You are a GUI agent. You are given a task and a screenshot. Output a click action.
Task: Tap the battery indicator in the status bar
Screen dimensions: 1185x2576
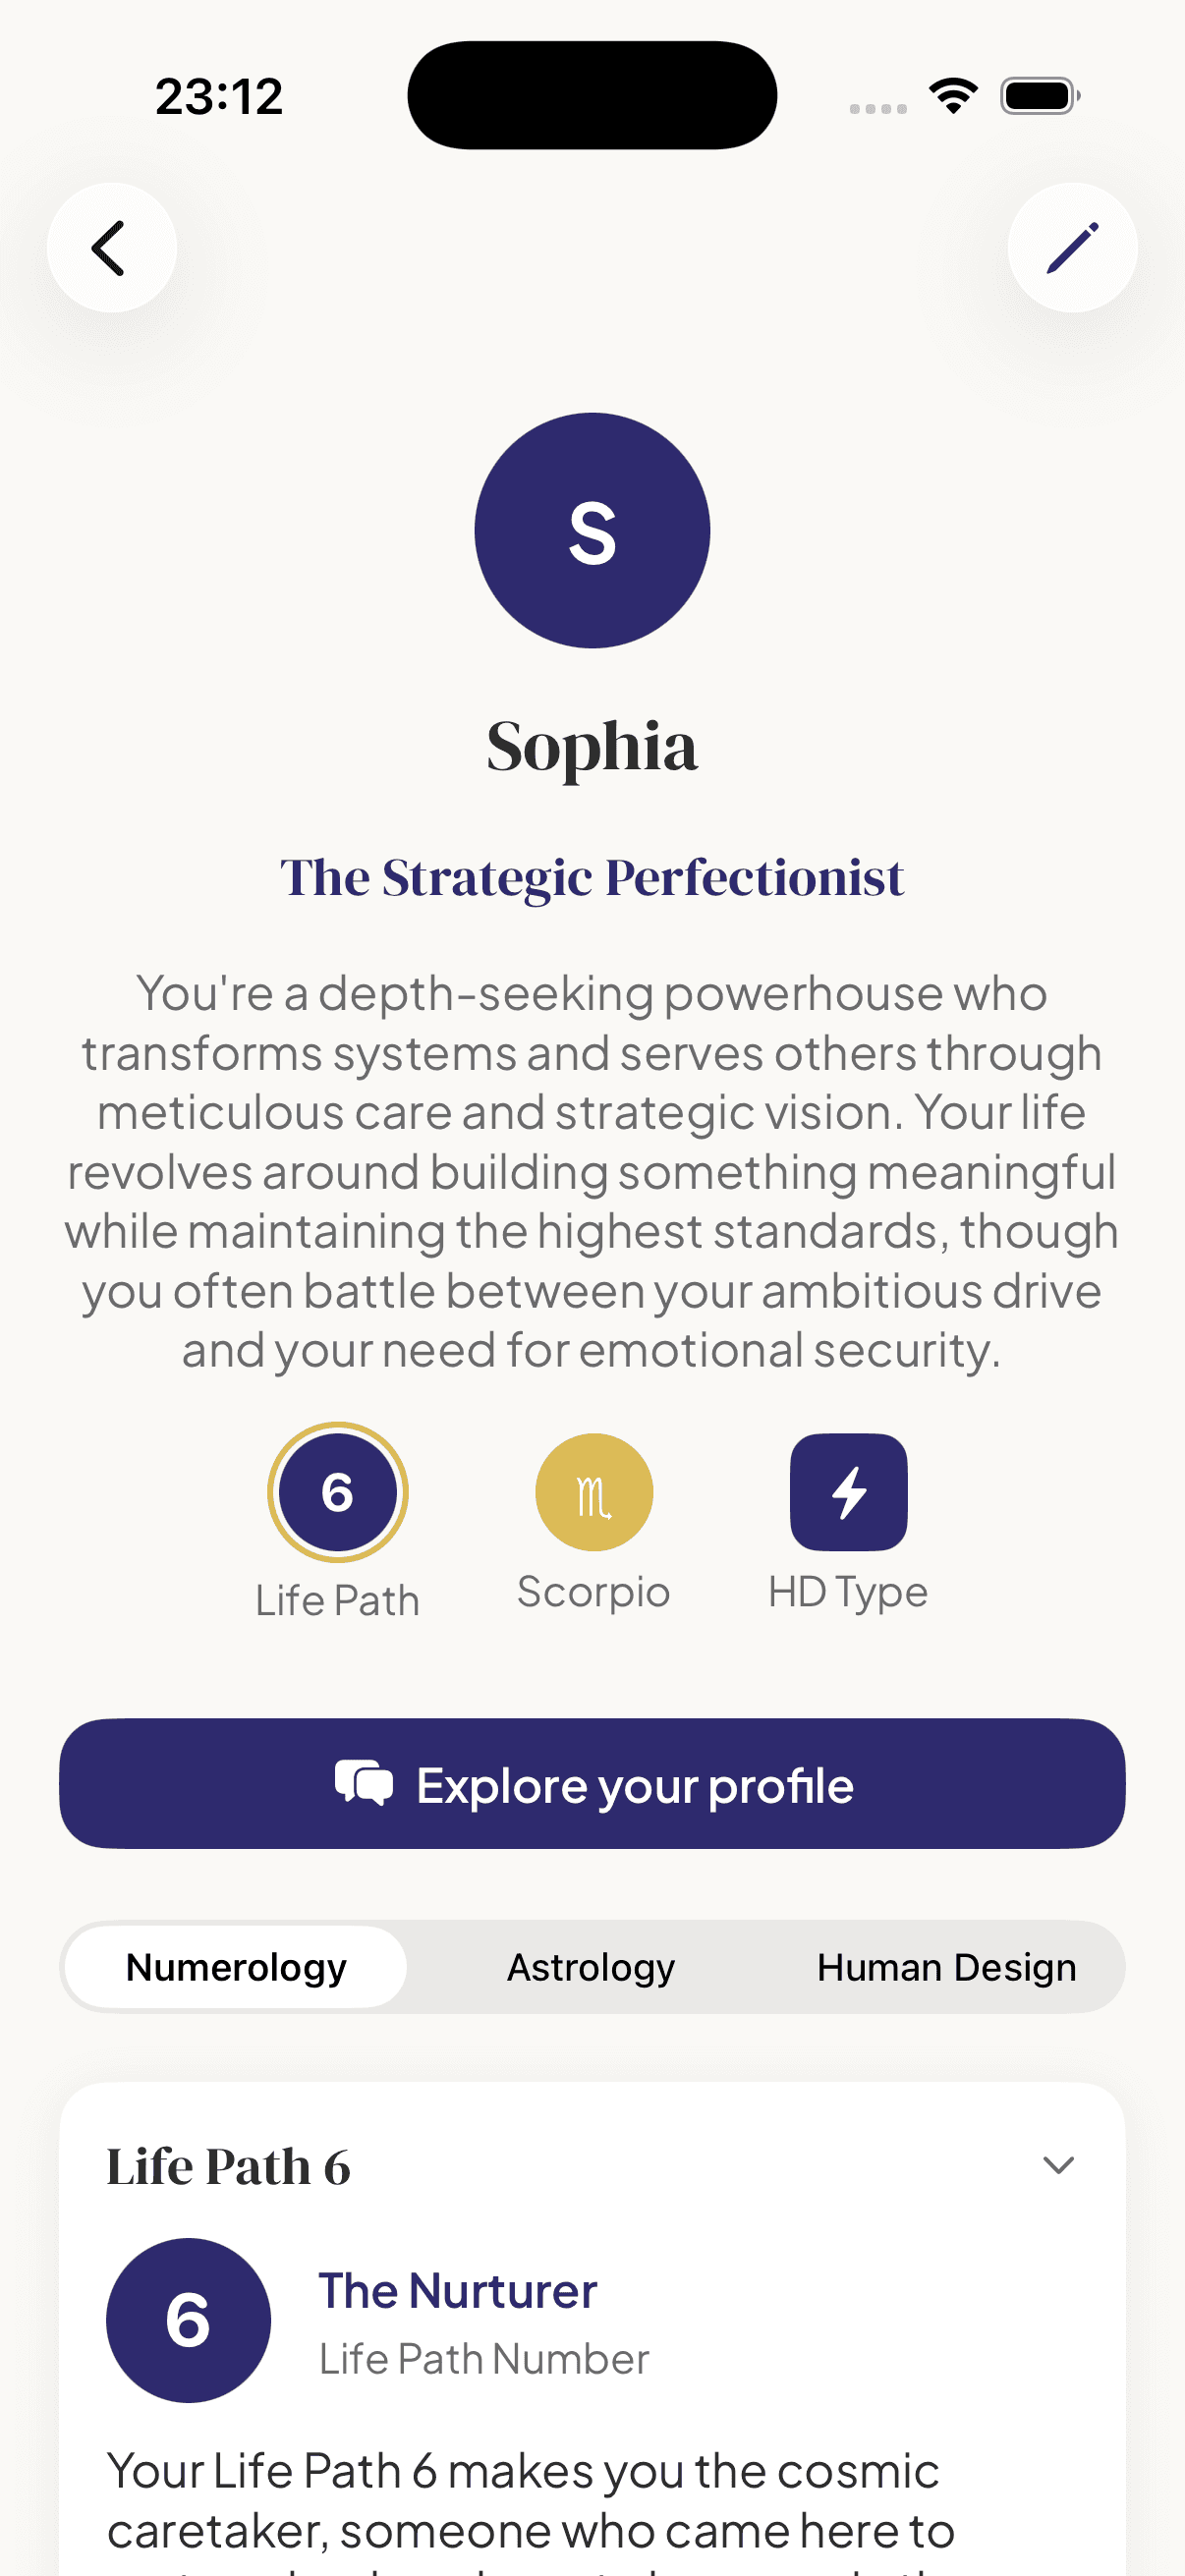coord(1039,94)
